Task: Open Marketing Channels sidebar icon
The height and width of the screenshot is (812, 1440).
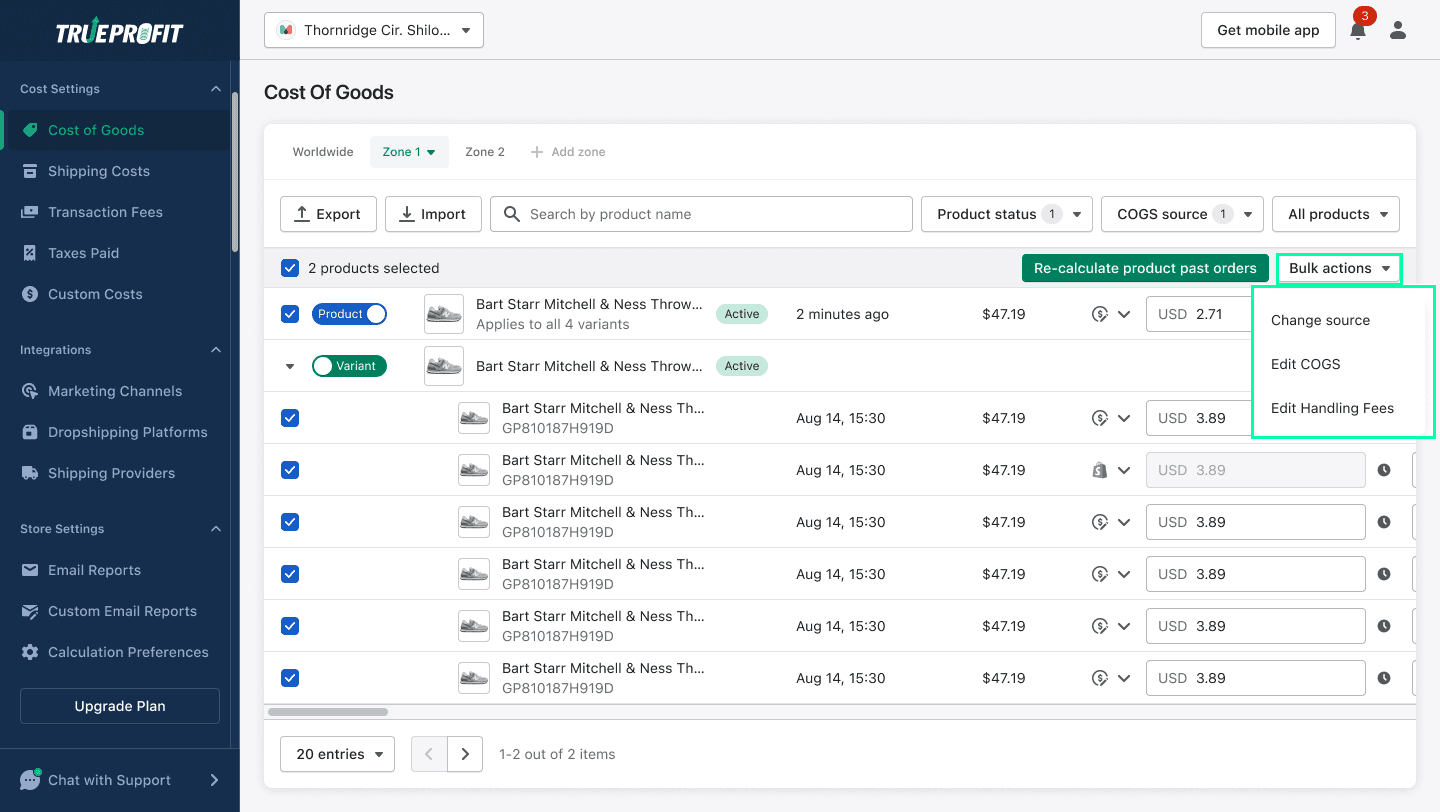Action: [30, 391]
